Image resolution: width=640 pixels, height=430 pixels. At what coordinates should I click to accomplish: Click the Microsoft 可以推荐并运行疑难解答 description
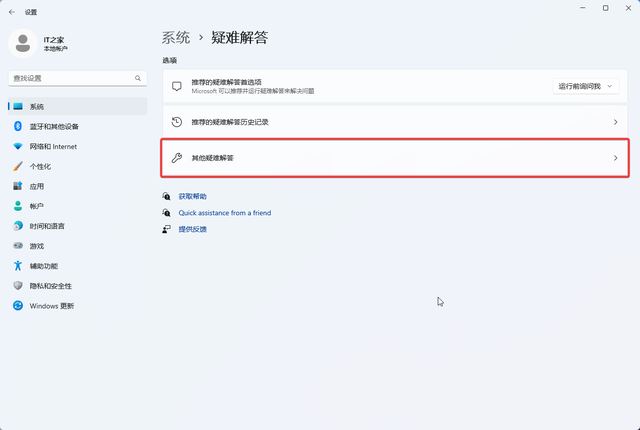(x=253, y=91)
